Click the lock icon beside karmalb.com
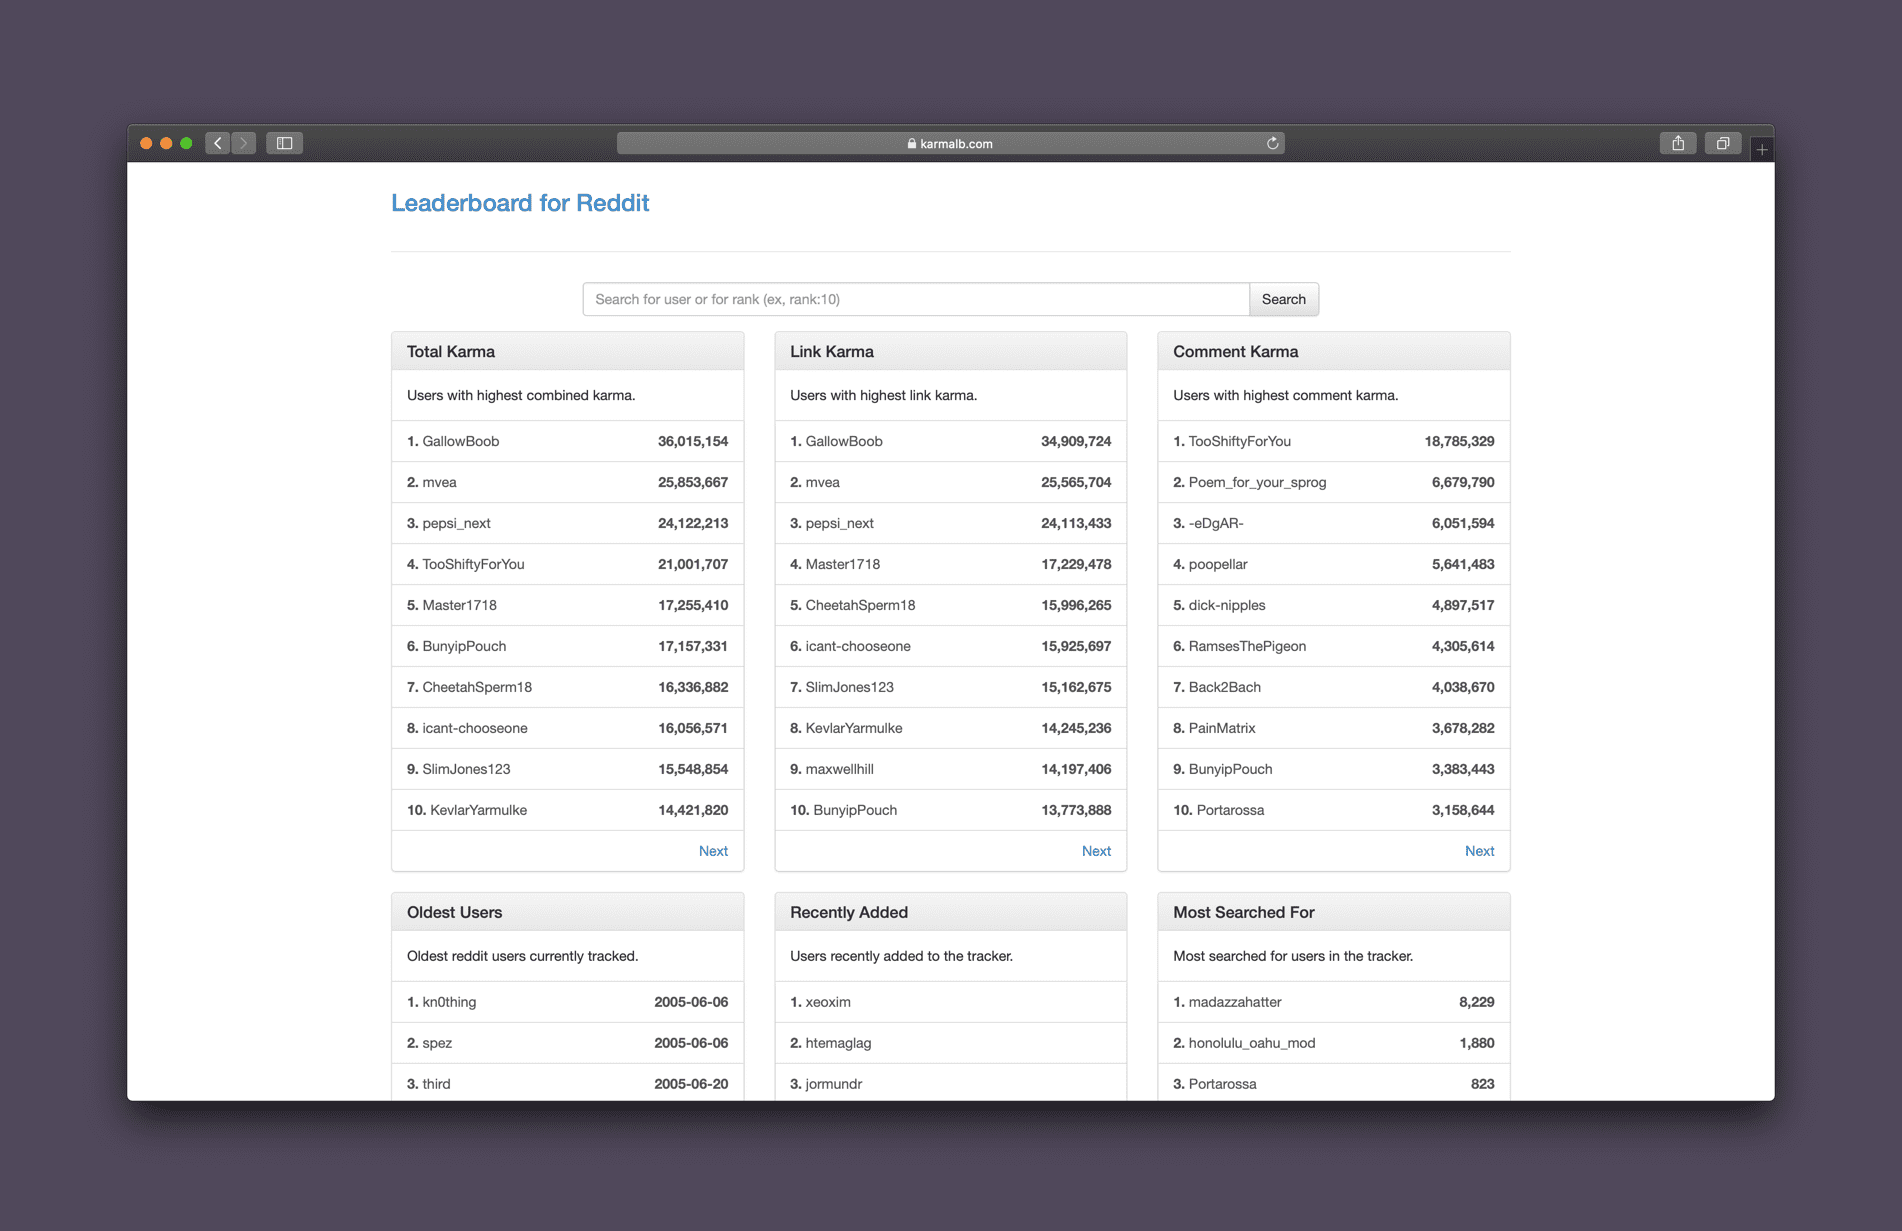Screen dimensions: 1902x1231 tap(912, 143)
